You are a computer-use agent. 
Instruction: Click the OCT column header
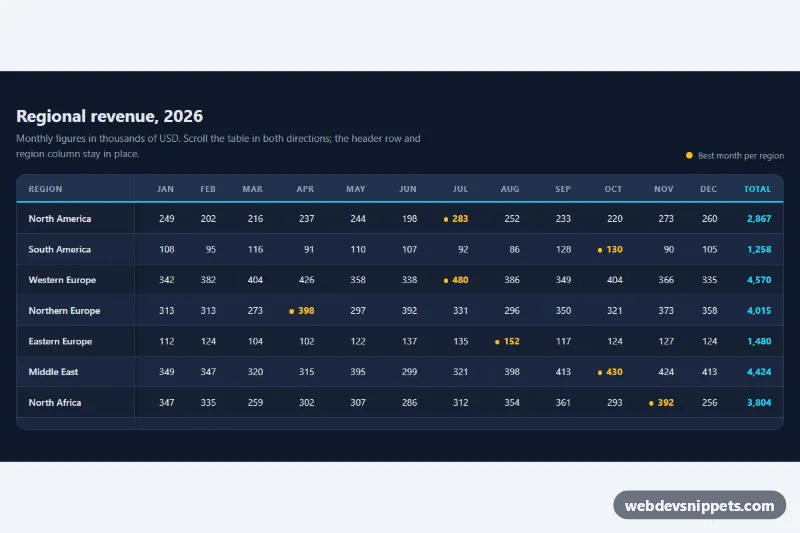[613, 189]
